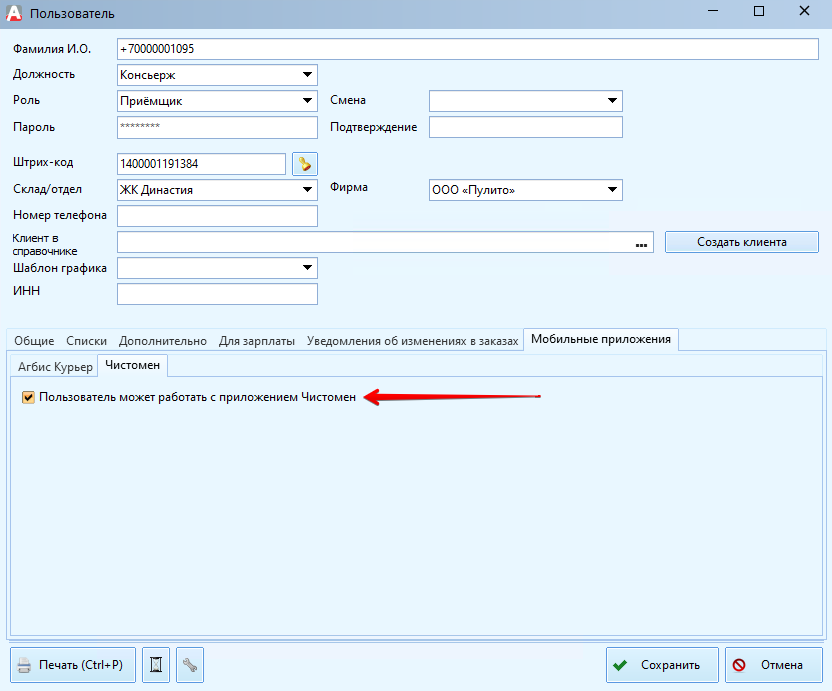This screenshot has width=832, height=691.
Task: Click the barcode generate stamp icon
Action: click(x=304, y=164)
